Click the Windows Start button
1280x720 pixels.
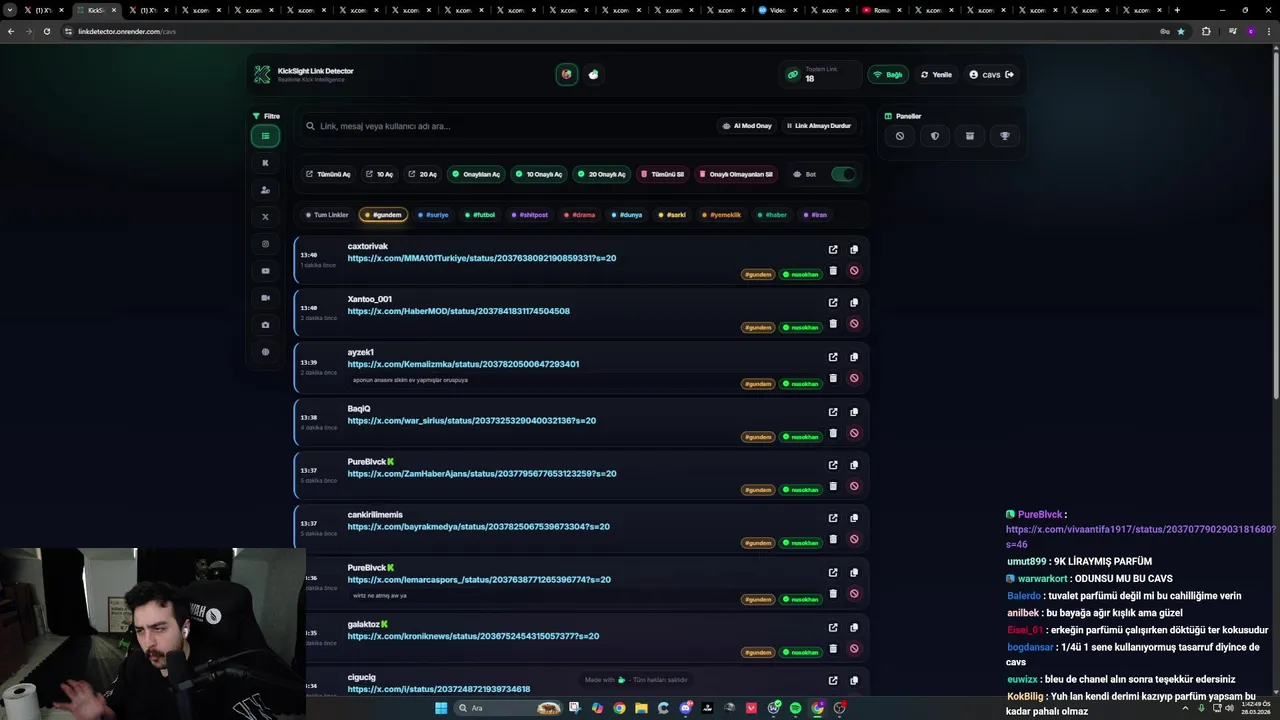click(441, 708)
